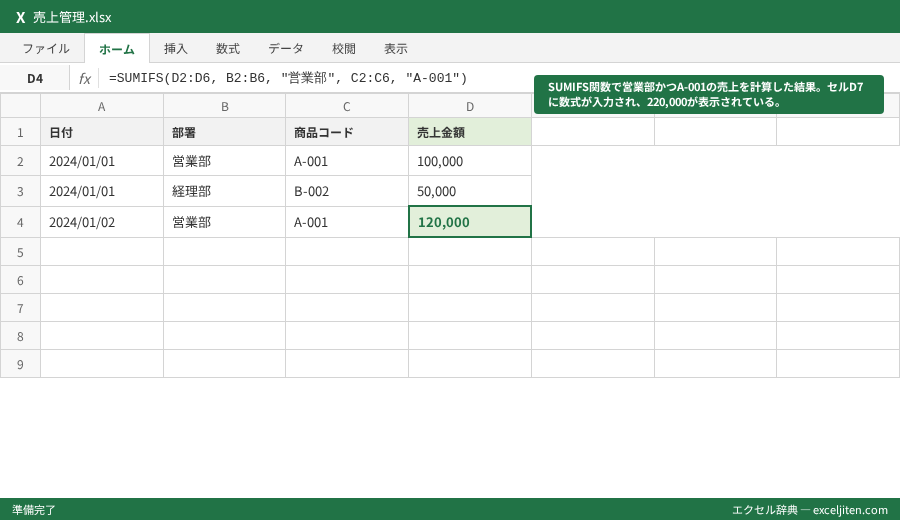This screenshot has height=520, width=900.
Task: Select the A-001 cell in row 2
Action: tap(347, 161)
